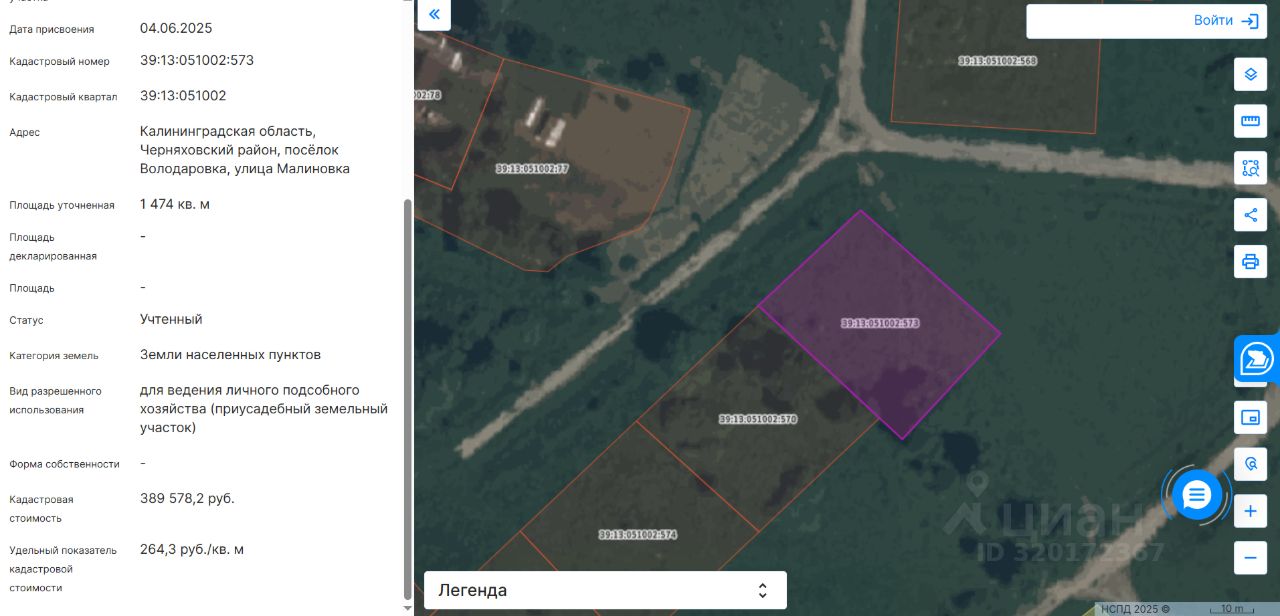Click the label Форма собственности
The width and height of the screenshot is (1280, 616).
pyautogui.click(x=64, y=464)
